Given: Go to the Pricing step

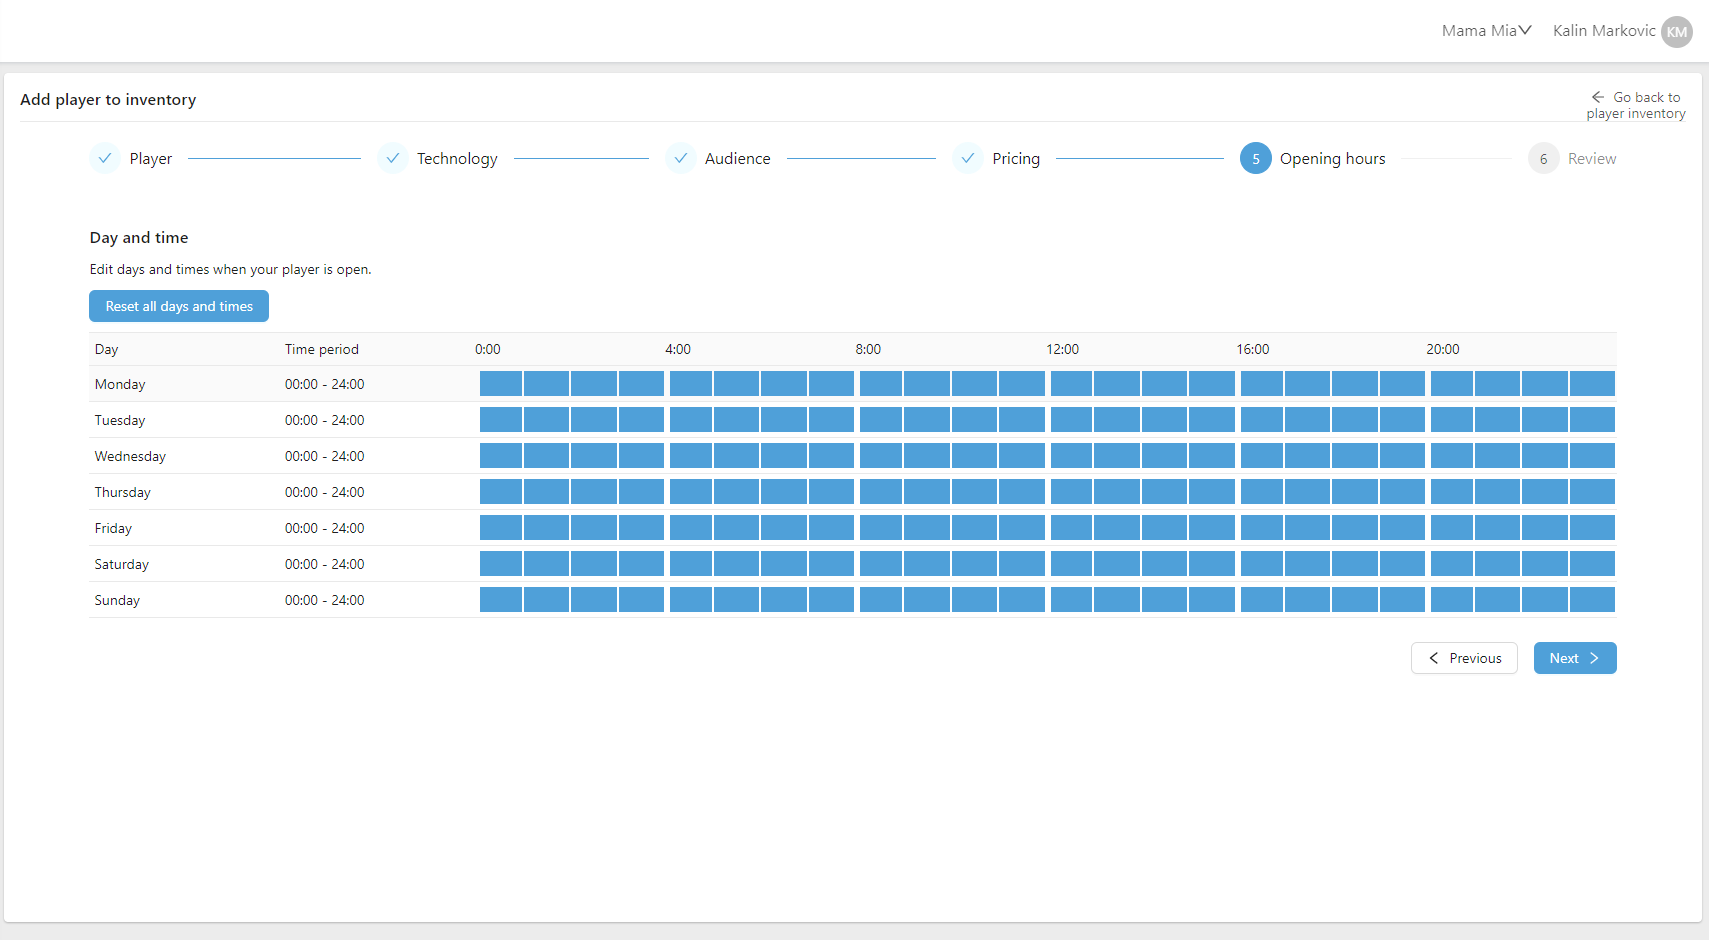Looking at the screenshot, I should (1016, 158).
